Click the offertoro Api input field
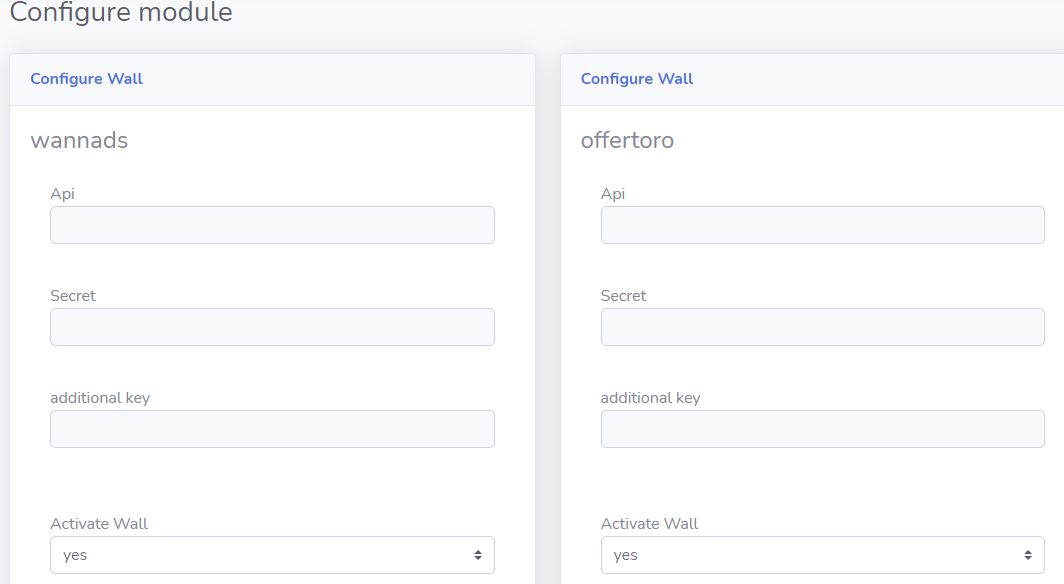The image size is (1064, 584). (822, 225)
